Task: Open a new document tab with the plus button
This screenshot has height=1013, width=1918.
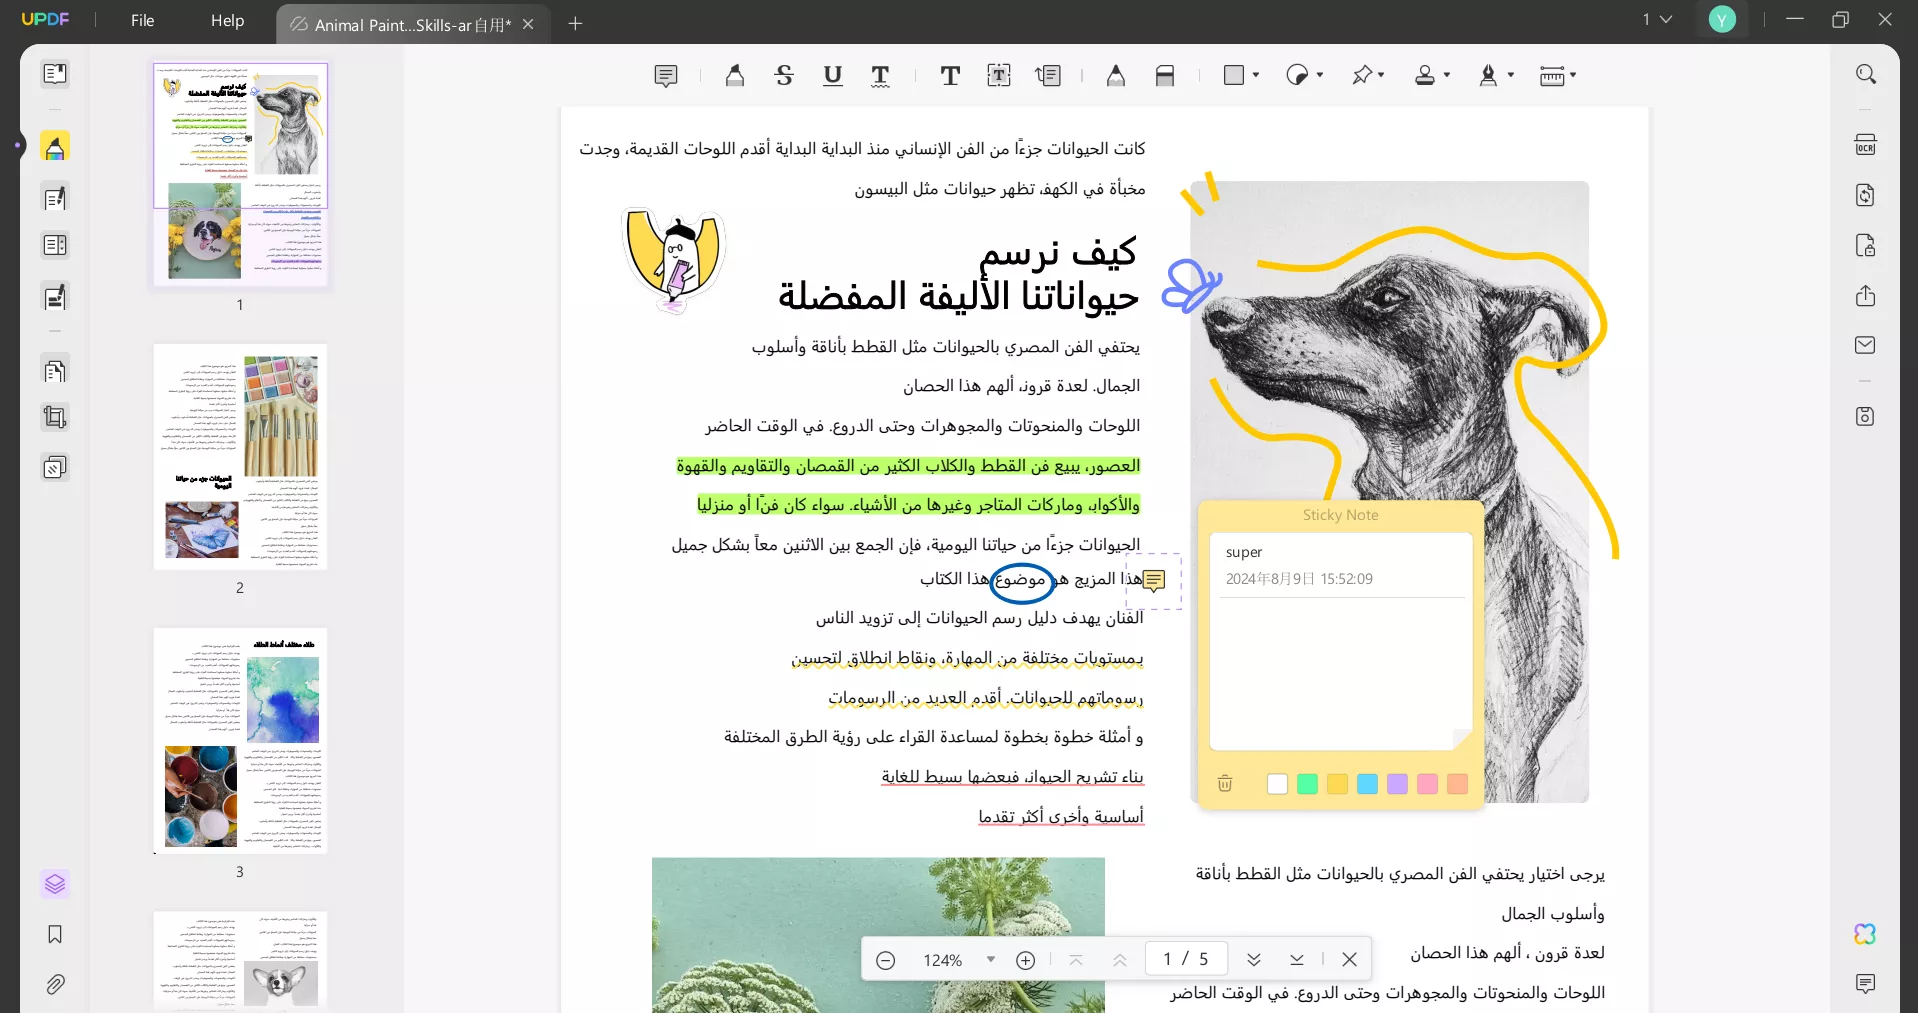Action: pos(575,23)
